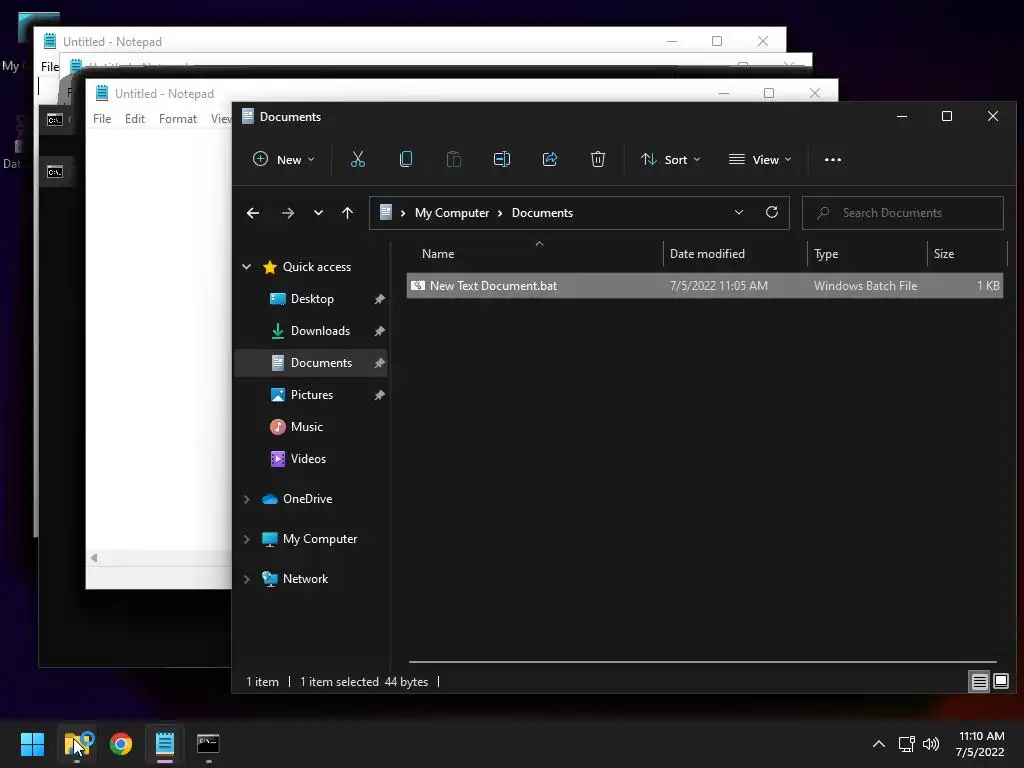The width and height of the screenshot is (1024, 768).
Task: Expand address bar history dropdown
Action: 739,212
